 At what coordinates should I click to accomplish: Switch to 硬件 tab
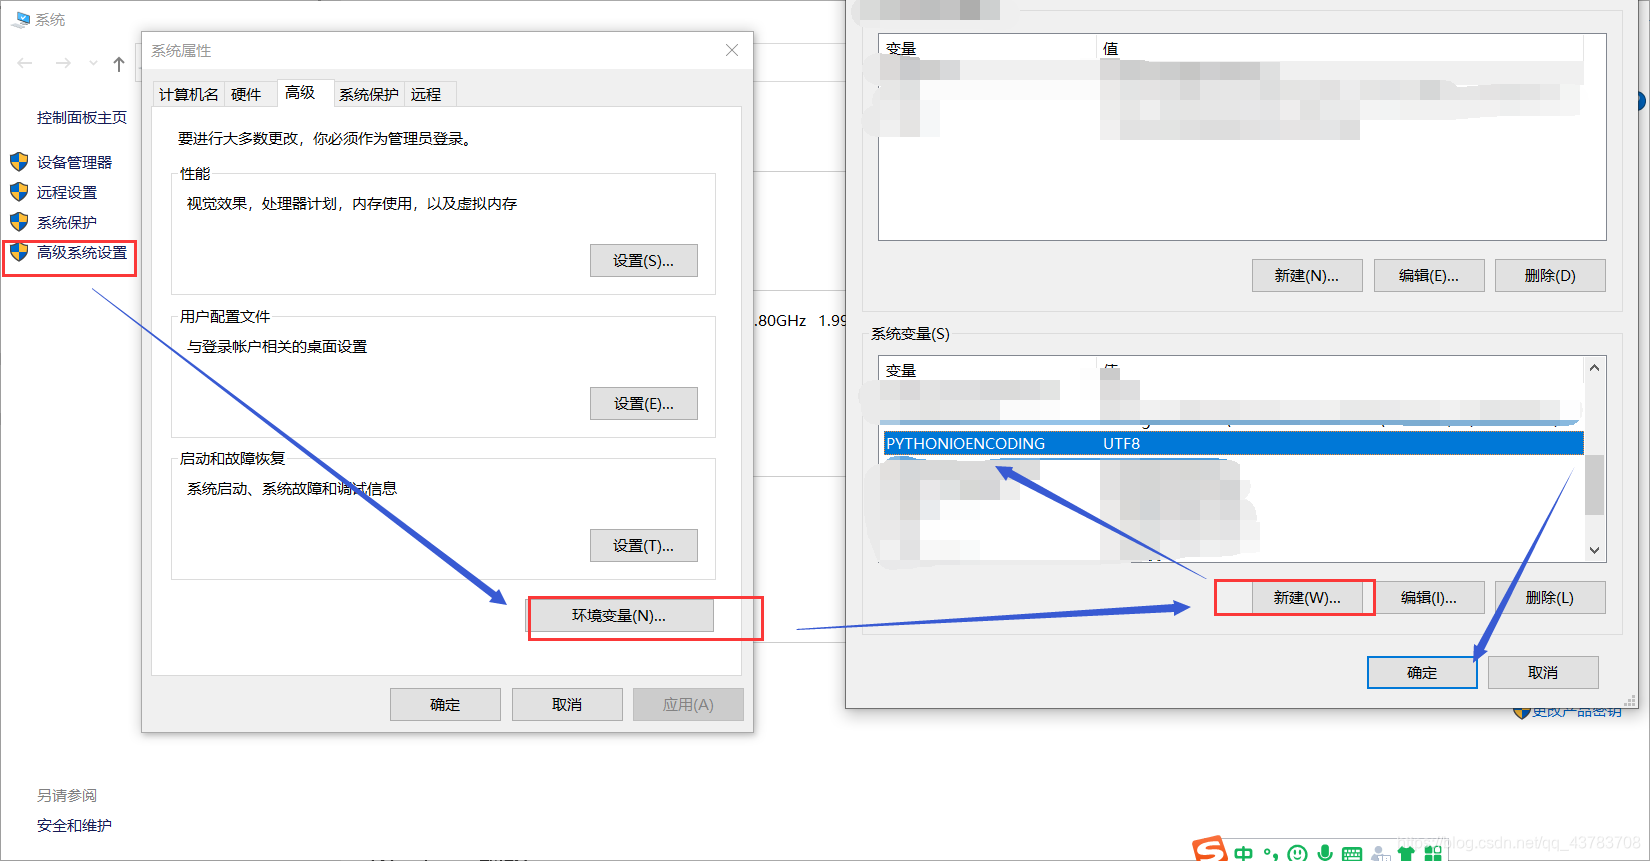[246, 94]
